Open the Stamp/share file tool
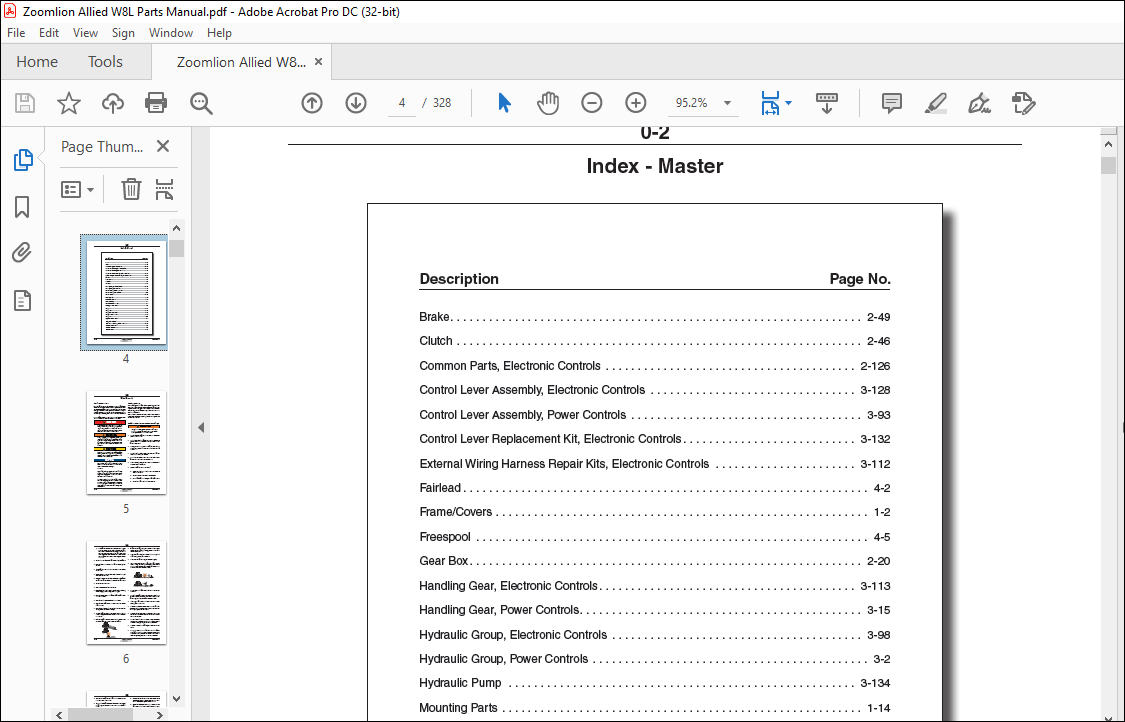The width and height of the screenshot is (1125, 722). [x=1023, y=103]
